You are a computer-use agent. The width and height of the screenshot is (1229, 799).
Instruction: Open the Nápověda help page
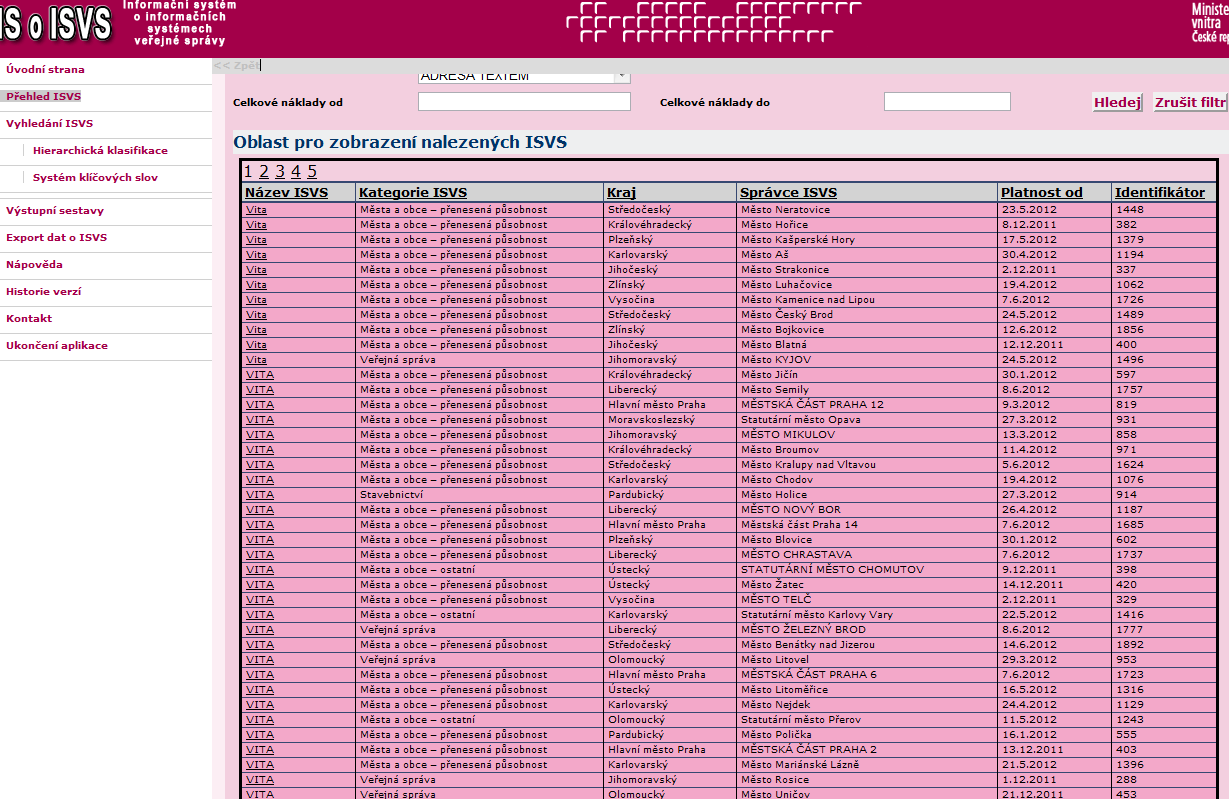[34, 265]
